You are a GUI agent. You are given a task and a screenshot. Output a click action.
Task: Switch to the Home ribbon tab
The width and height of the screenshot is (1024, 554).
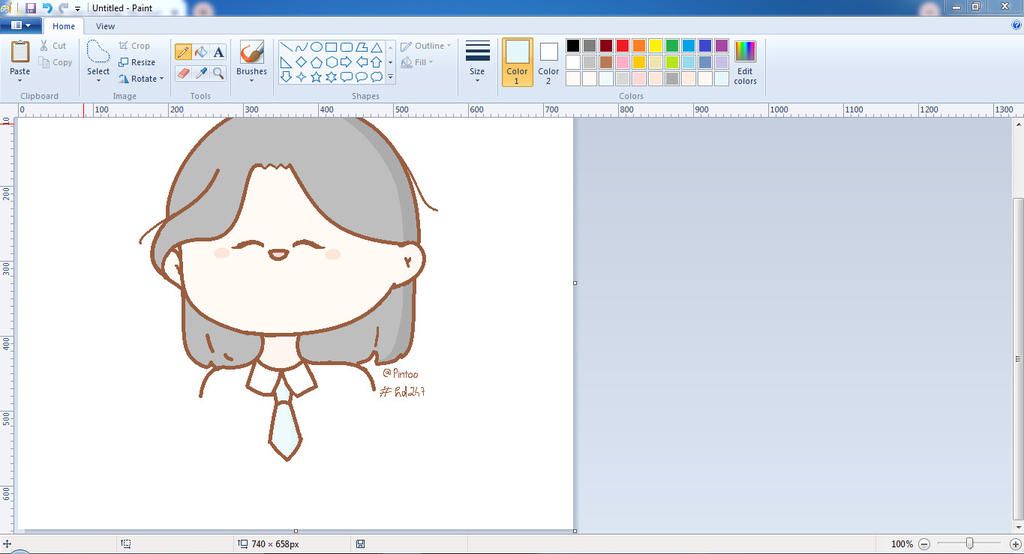coord(63,26)
